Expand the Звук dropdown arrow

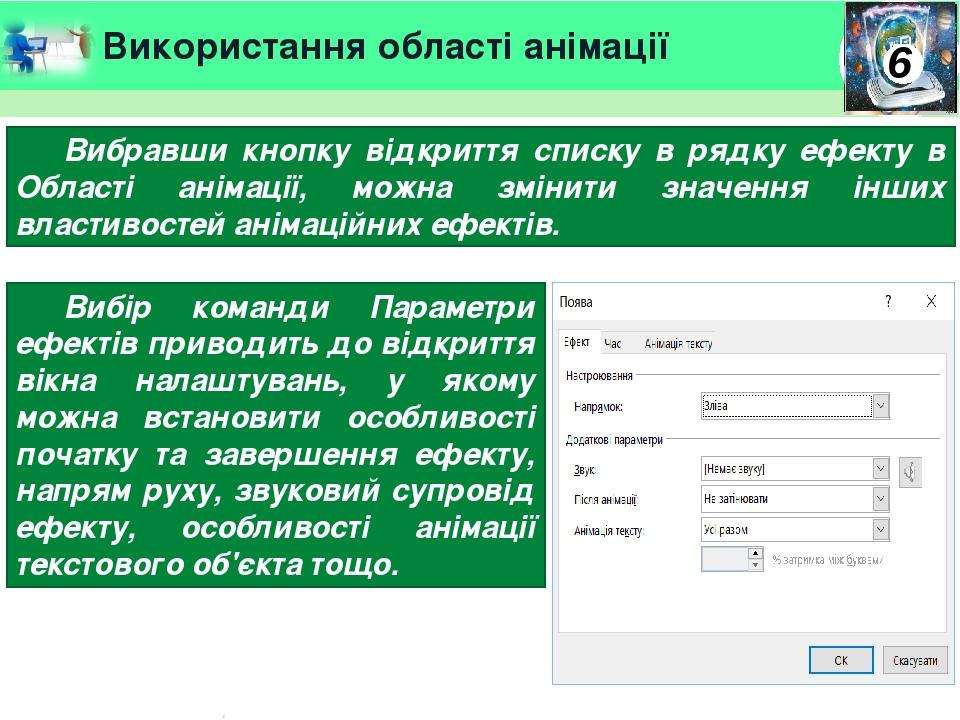pyautogui.click(x=880, y=469)
